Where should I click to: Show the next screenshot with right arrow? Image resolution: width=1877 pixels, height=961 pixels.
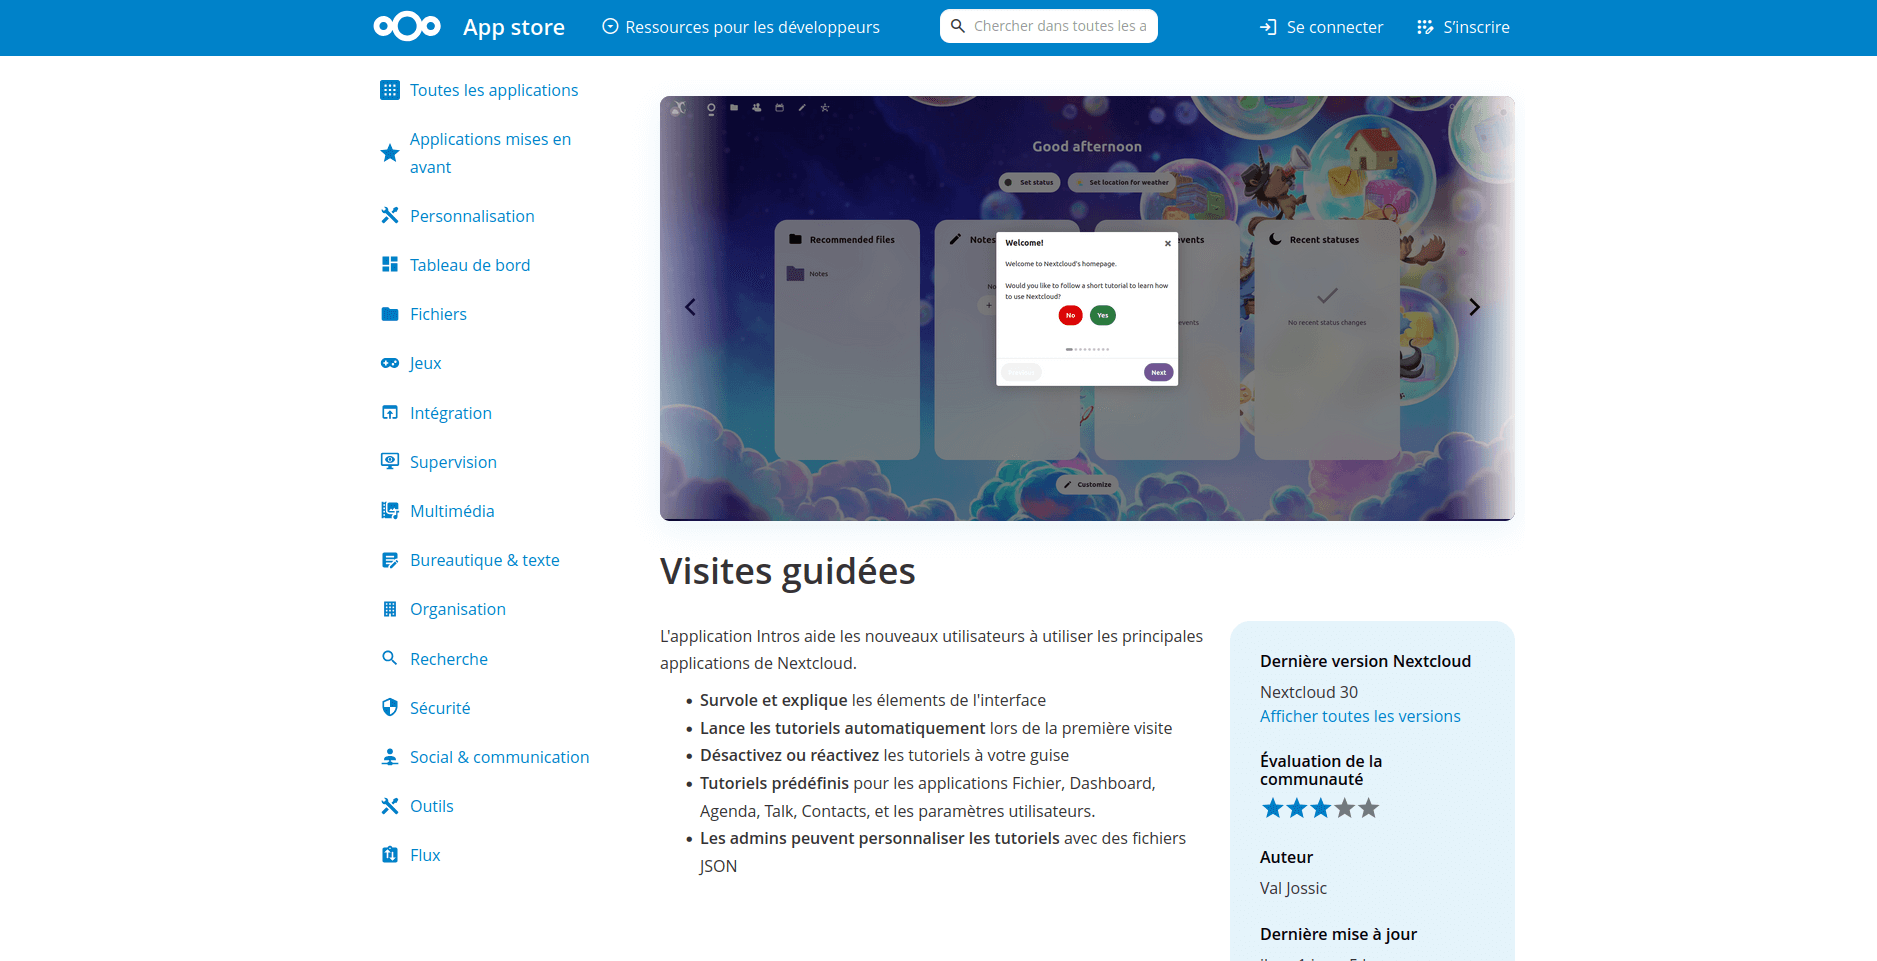[1474, 307]
